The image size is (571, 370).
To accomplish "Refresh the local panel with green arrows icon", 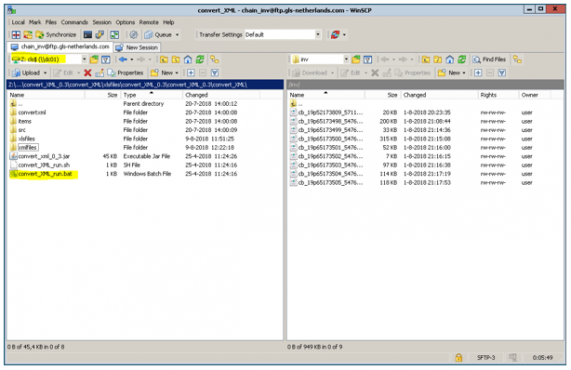I will click(200, 59).
